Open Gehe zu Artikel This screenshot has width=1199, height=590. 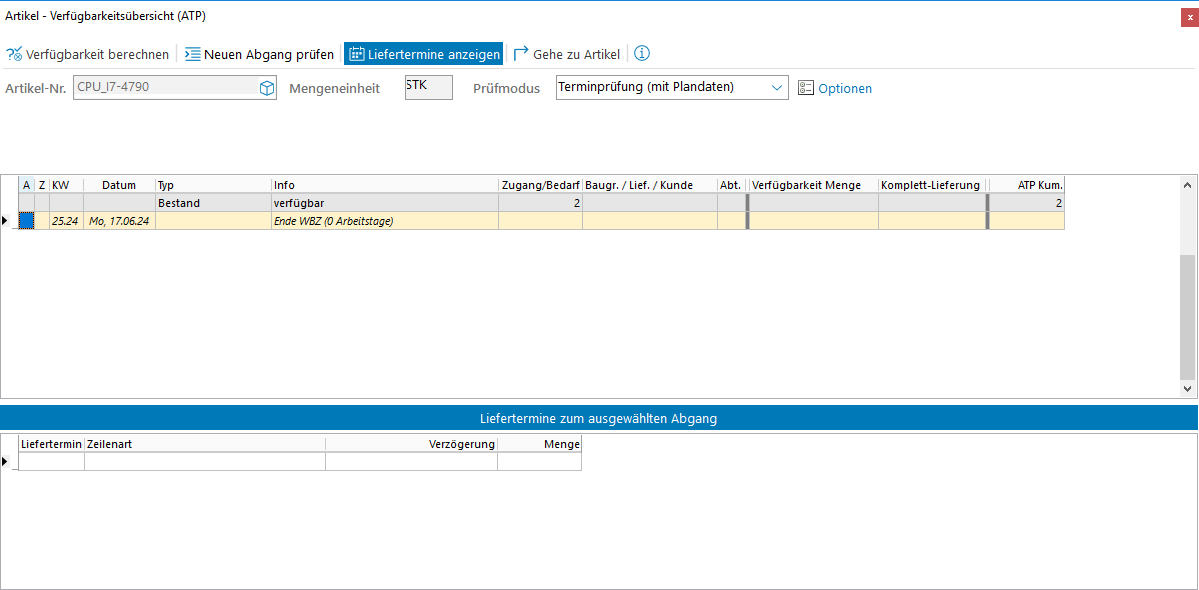pos(567,54)
